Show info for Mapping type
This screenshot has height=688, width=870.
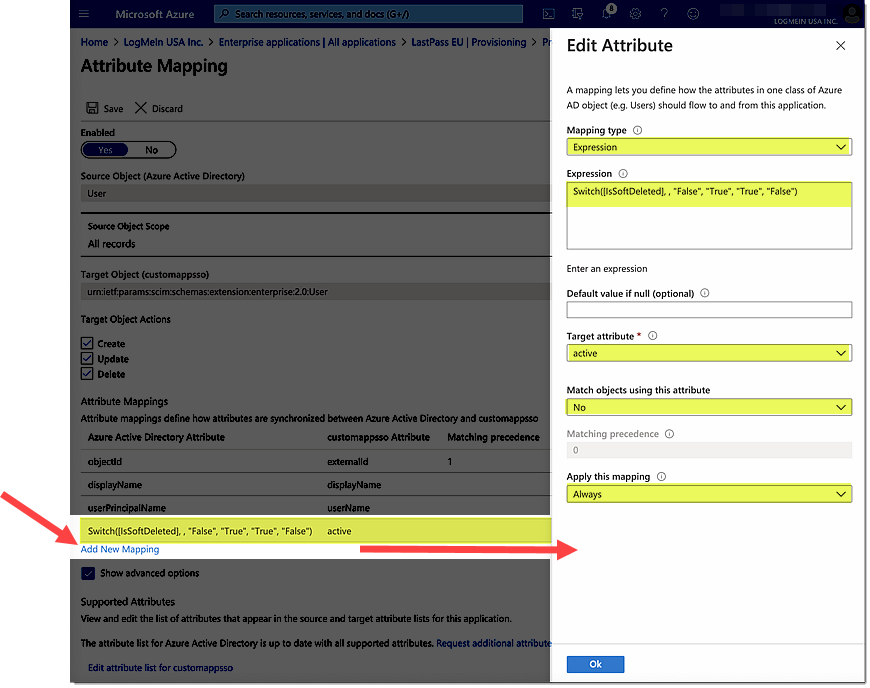pos(638,130)
